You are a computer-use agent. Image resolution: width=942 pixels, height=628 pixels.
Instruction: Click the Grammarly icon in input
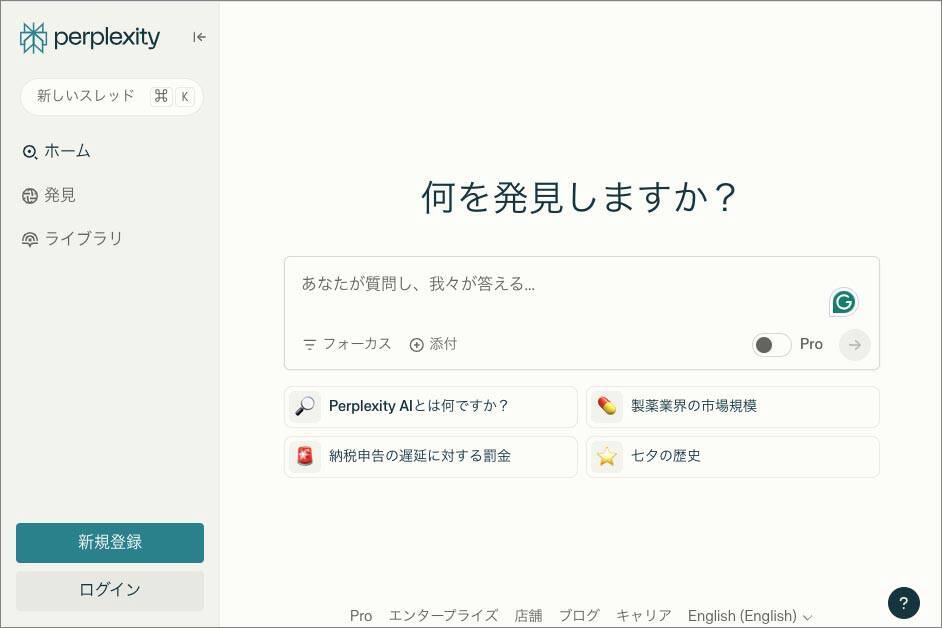tap(843, 302)
